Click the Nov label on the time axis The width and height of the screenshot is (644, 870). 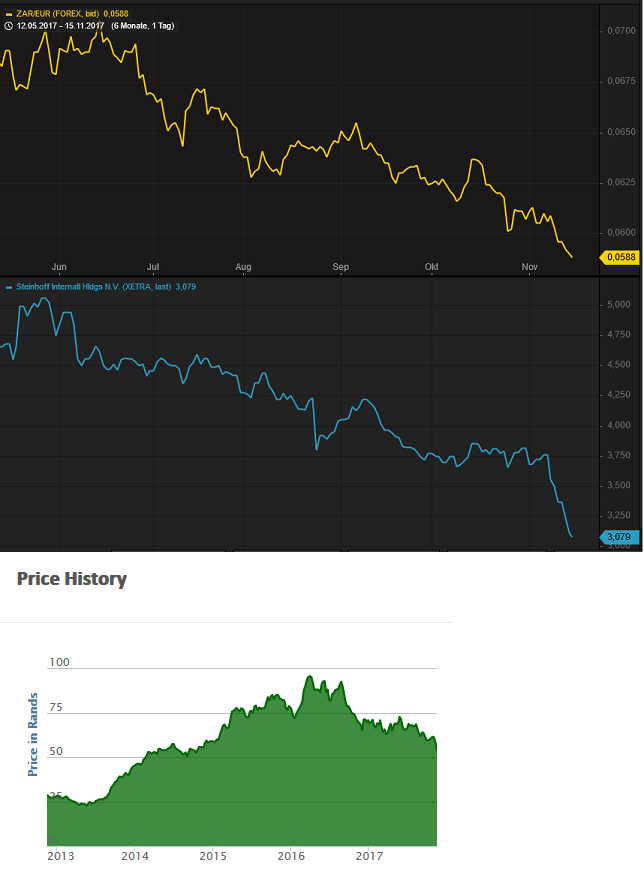point(530,267)
